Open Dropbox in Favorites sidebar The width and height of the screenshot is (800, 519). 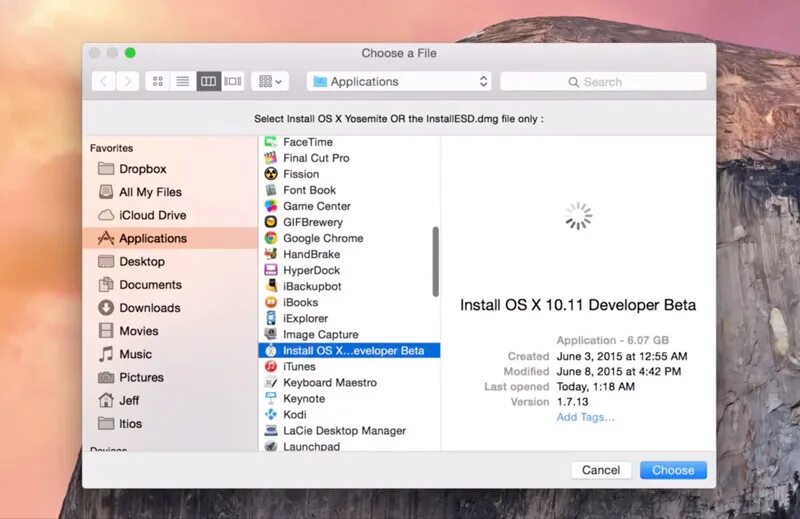click(x=170, y=169)
